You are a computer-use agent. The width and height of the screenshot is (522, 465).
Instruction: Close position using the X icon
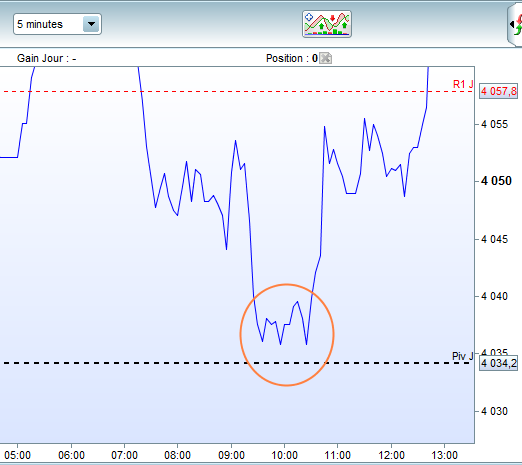pos(325,58)
